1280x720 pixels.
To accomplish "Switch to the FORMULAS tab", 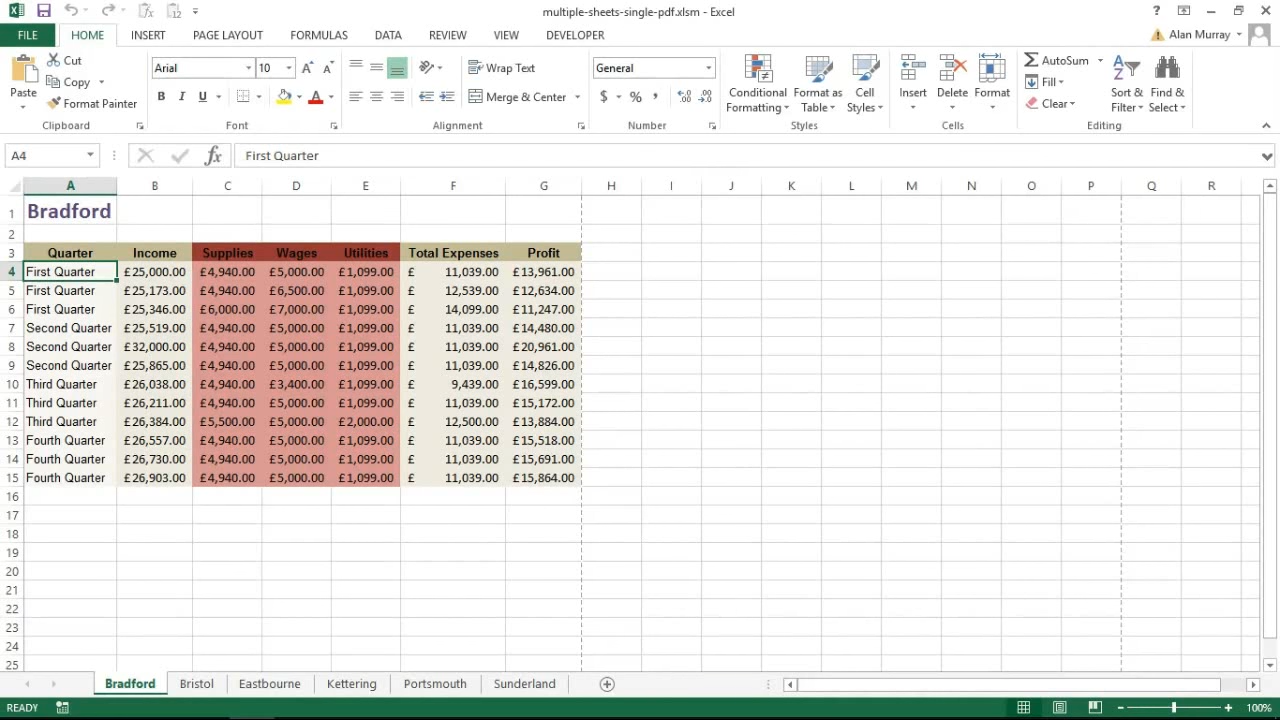I will (x=319, y=35).
